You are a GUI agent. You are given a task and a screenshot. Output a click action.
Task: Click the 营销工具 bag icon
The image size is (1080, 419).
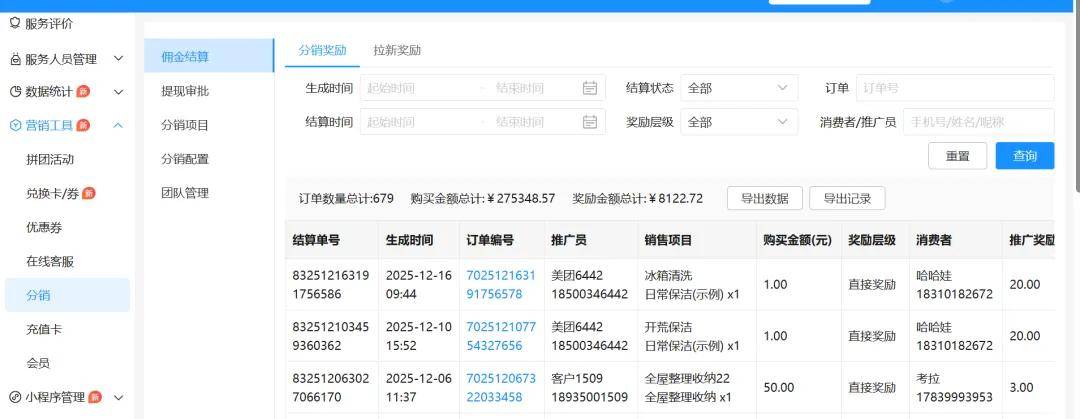tap(15, 125)
